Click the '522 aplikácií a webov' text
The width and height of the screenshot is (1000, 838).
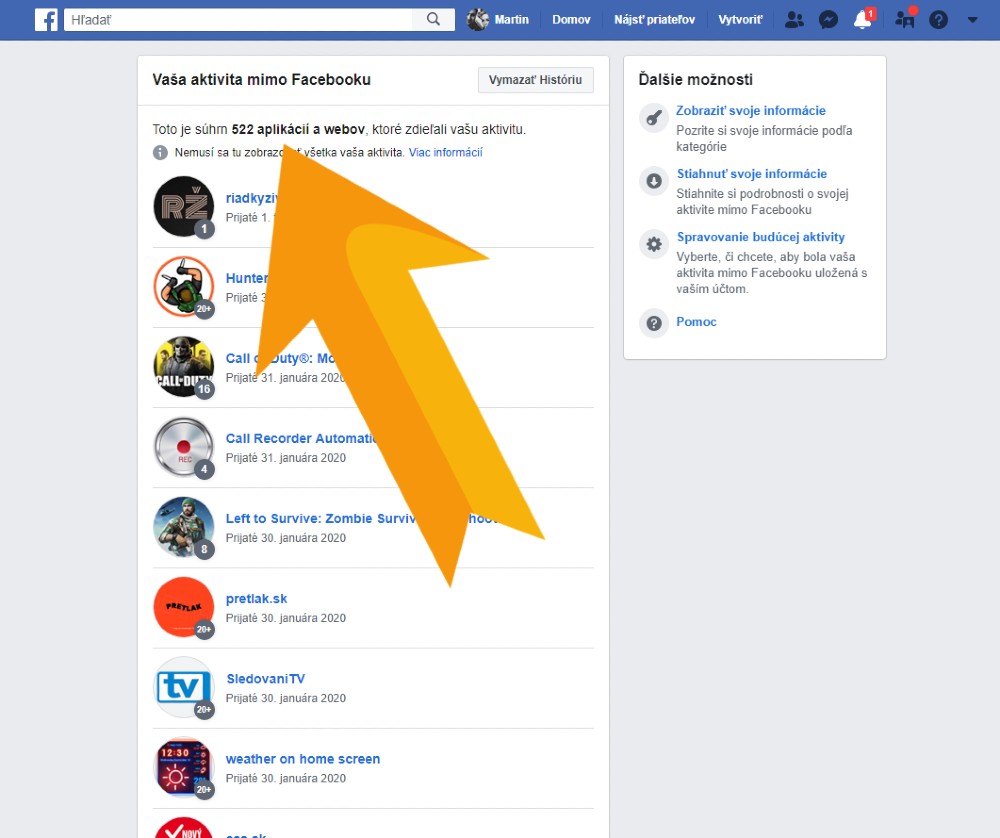tap(298, 129)
